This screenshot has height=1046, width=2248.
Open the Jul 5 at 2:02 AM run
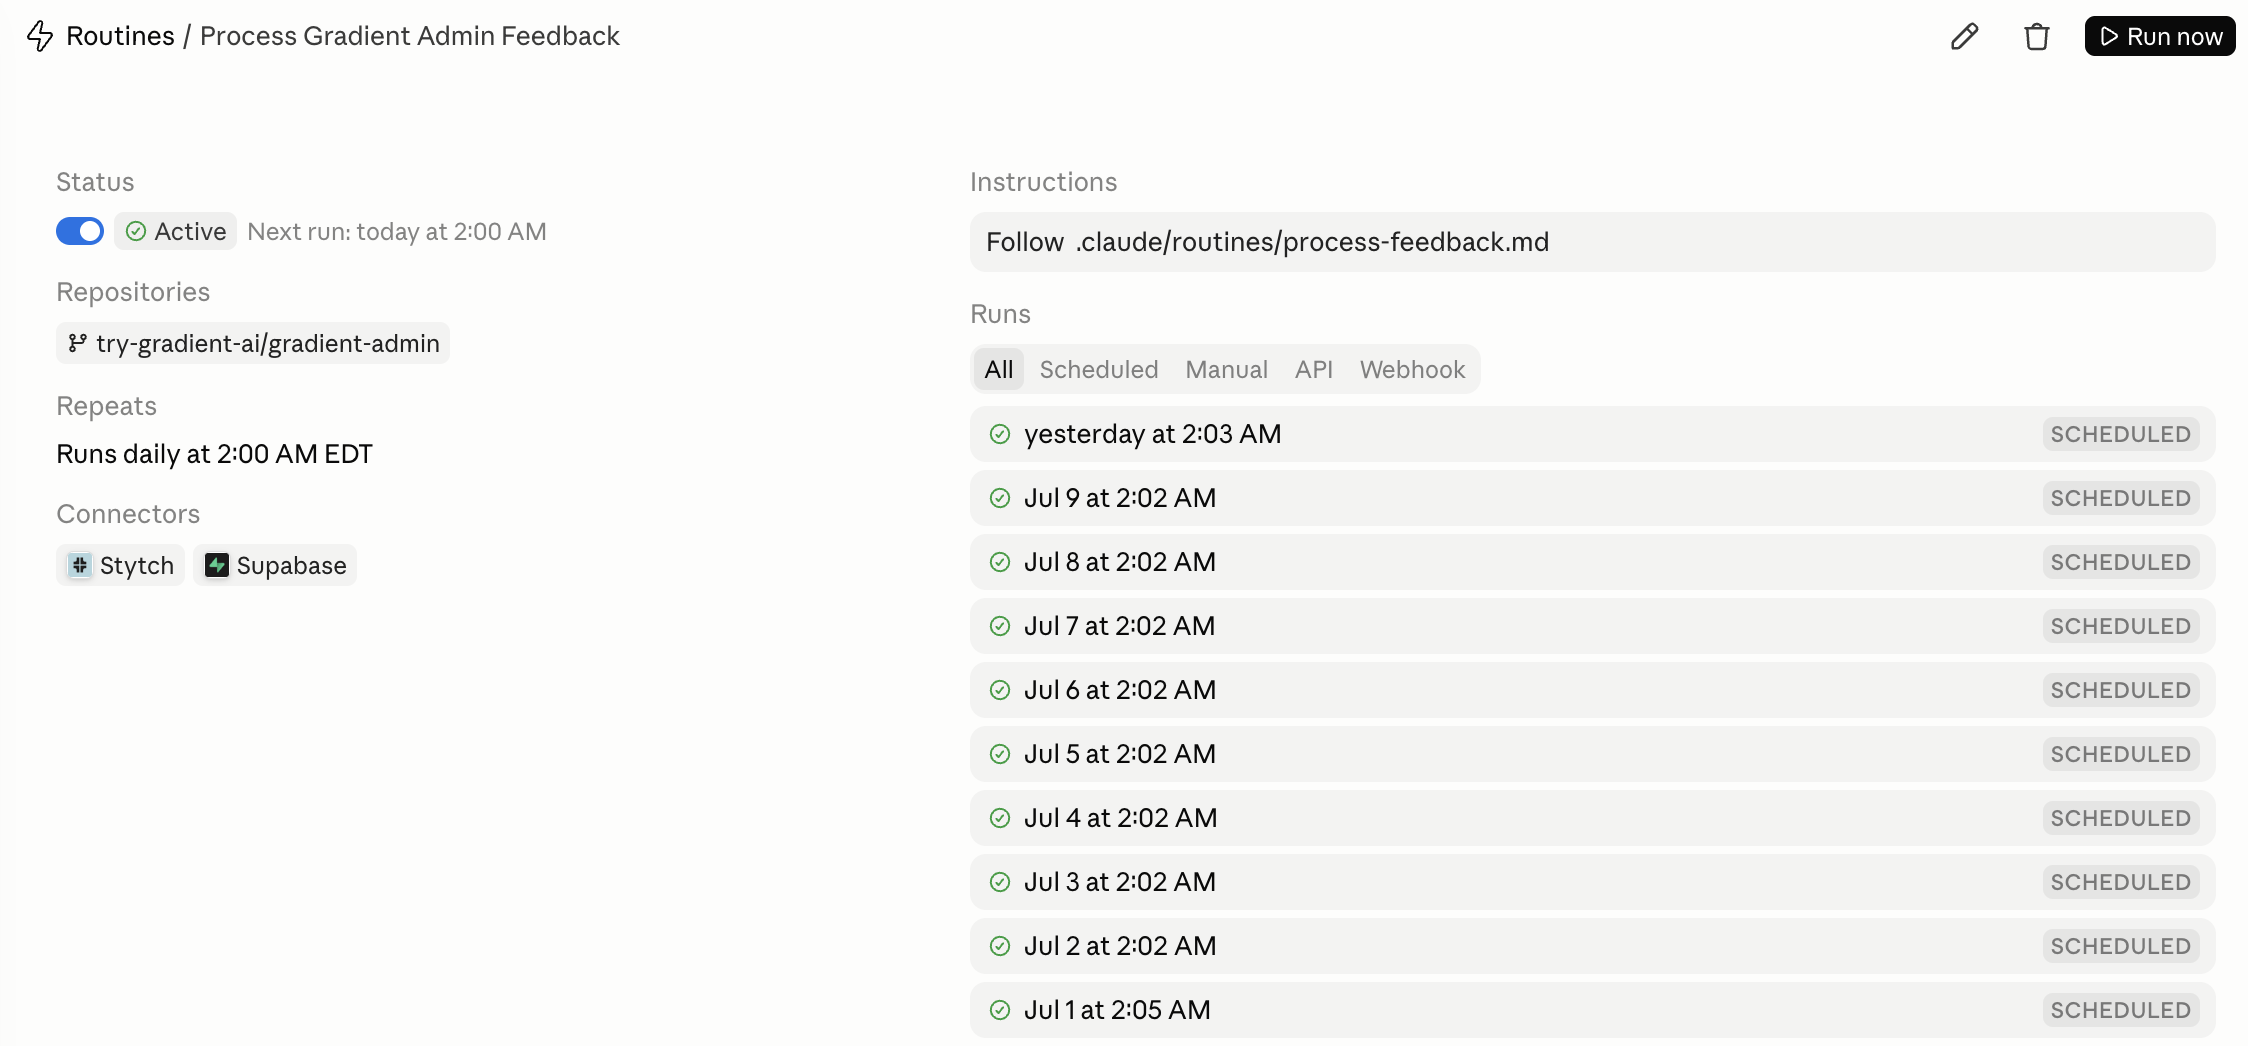[x=1592, y=754]
